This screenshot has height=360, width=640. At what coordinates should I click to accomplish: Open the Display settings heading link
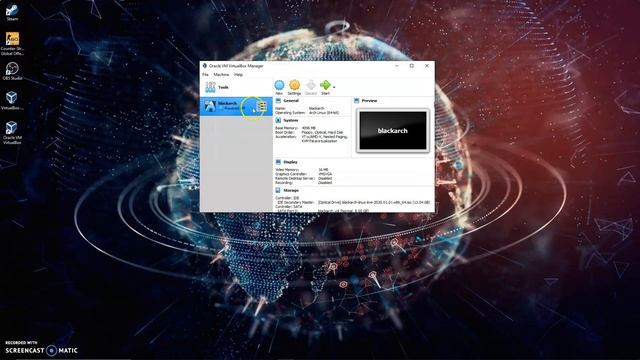coord(291,162)
